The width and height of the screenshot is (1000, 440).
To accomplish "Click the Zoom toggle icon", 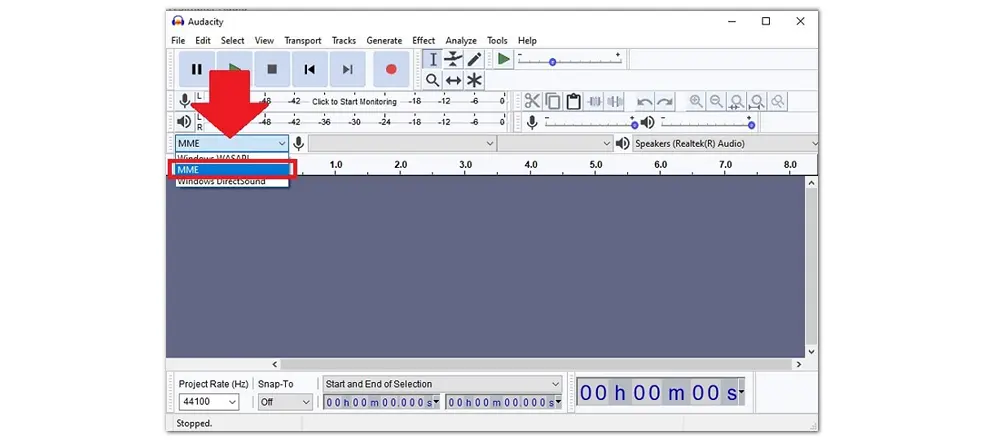I will [x=777, y=101].
